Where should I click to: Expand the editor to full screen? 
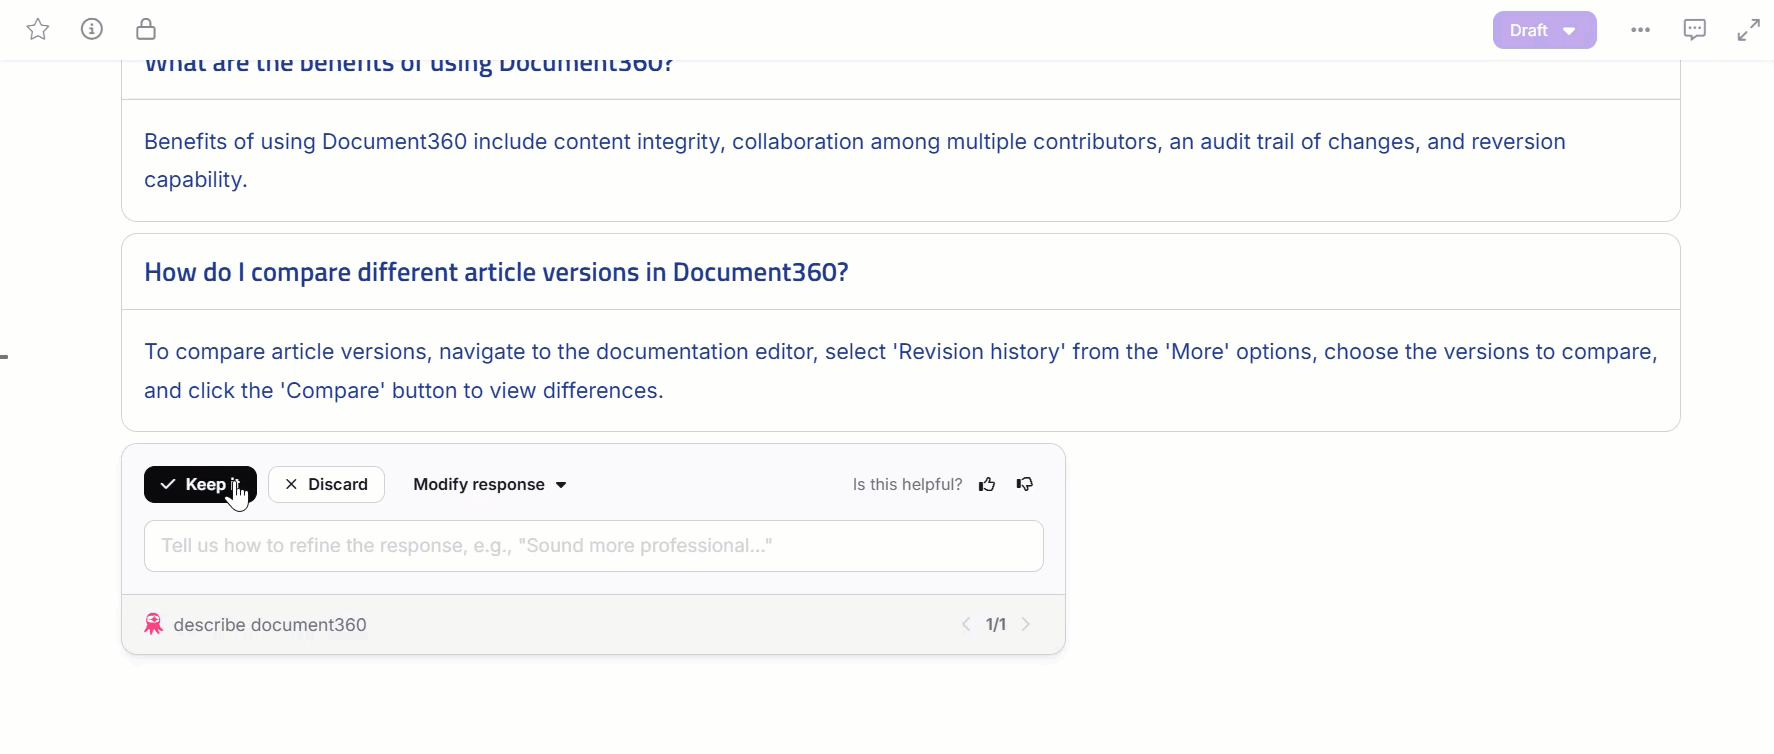(x=1748, y=30)
